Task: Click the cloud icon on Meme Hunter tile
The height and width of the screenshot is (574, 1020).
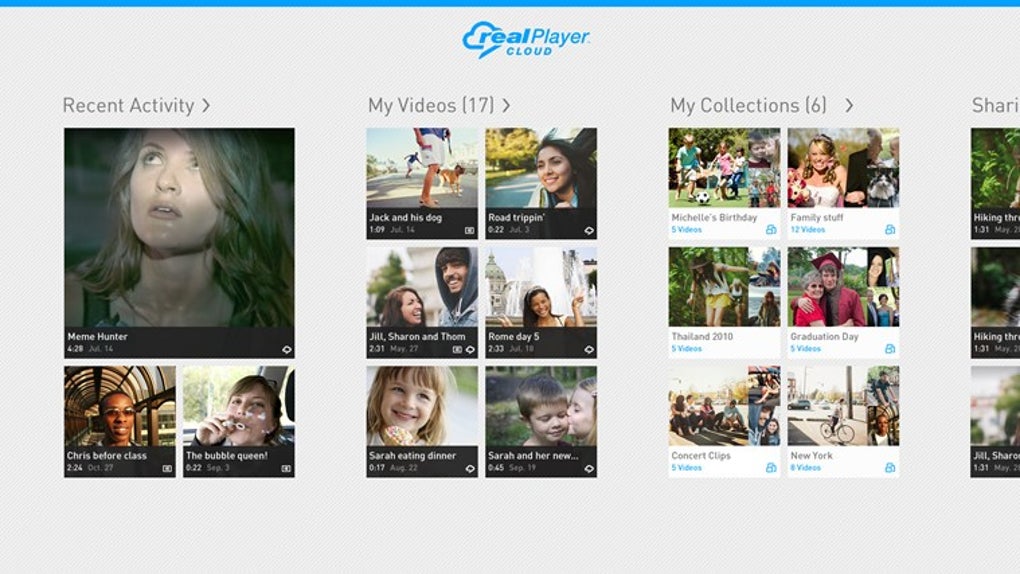Action: click(287, 349)
